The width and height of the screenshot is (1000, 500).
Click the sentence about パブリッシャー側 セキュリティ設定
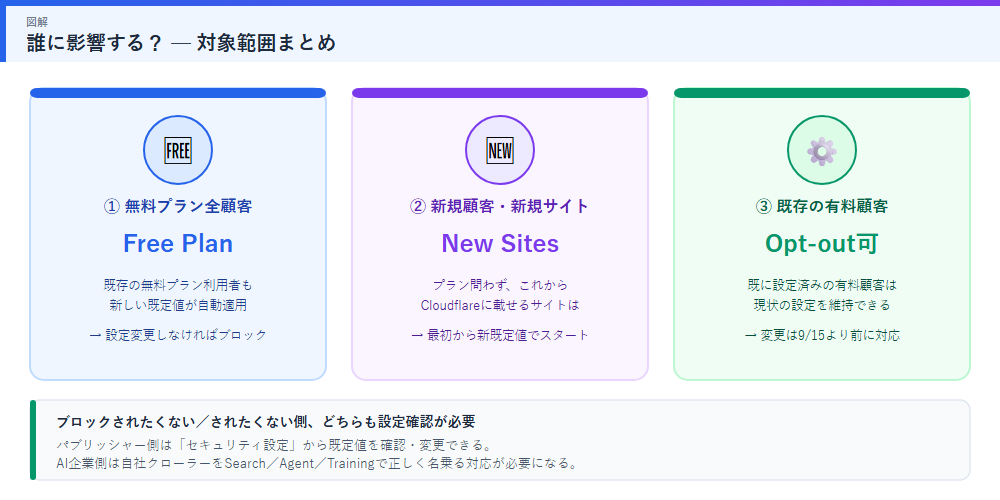click(x=273, y=444)
